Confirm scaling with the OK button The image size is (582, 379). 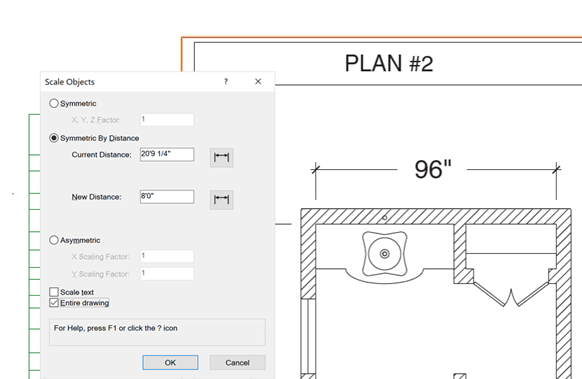click(170, 362)
